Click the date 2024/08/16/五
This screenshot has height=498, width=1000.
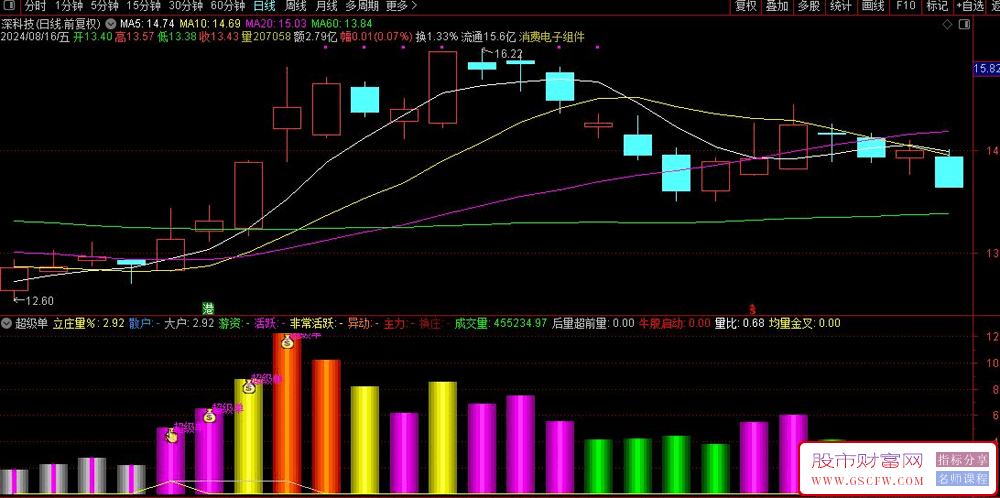coord(35,37)
